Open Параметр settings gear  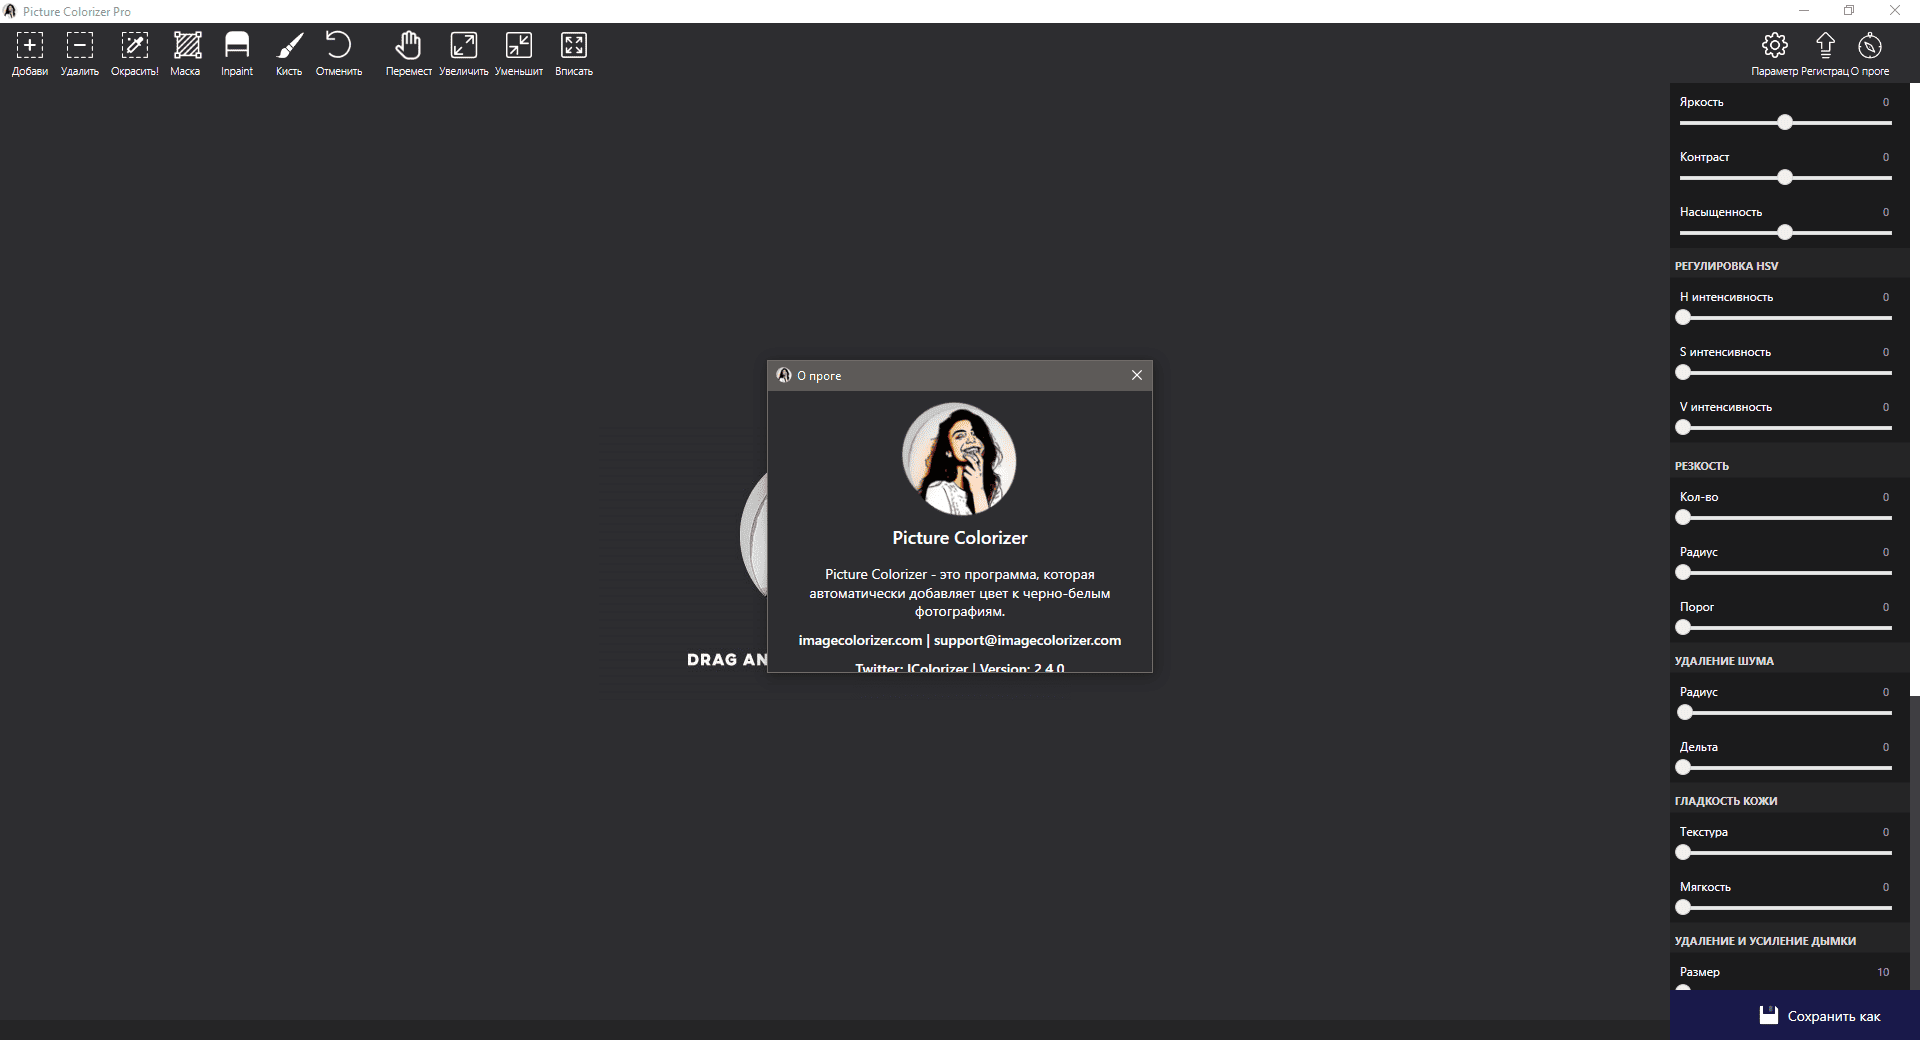tap(1775, 46)
